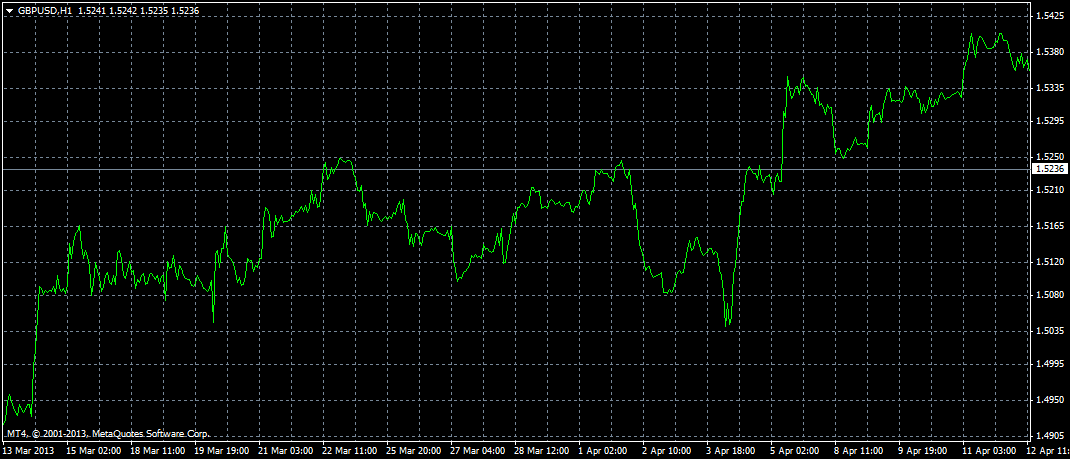
Task: Select the 1.5295 level on price axis
Action: [1049, 122]
